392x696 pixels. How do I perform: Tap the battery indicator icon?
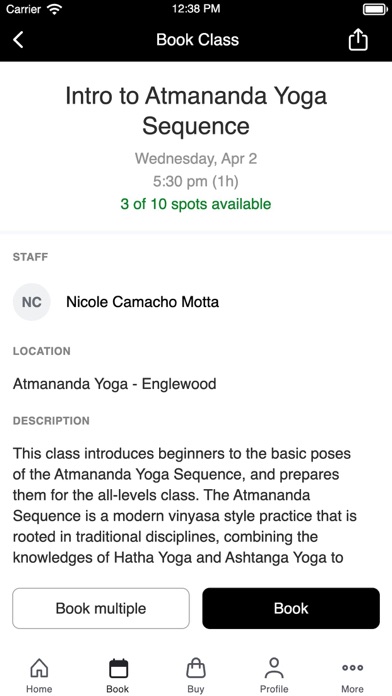pos(375,9)
